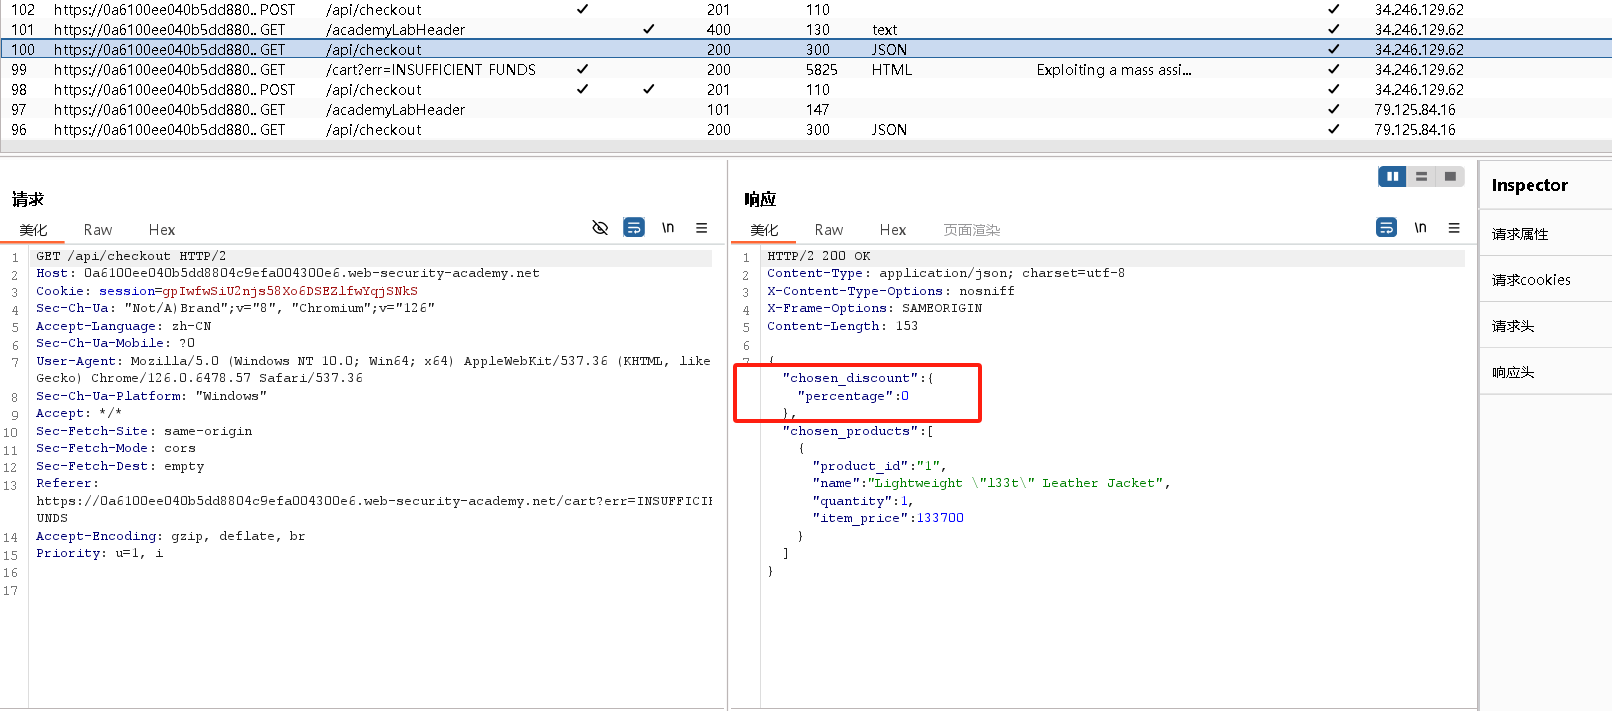1612x711 pixels.
Task: Toggle hidden characters eye icon in request pane
Action: pos(600,228)
